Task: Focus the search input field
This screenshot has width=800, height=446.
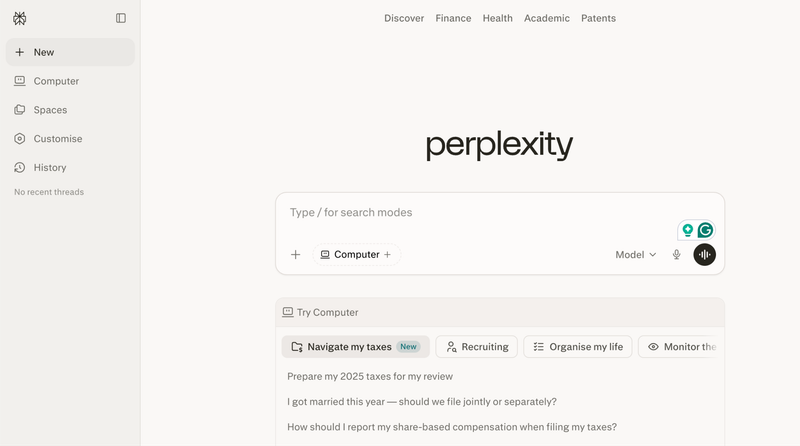Action: [480, 213]
